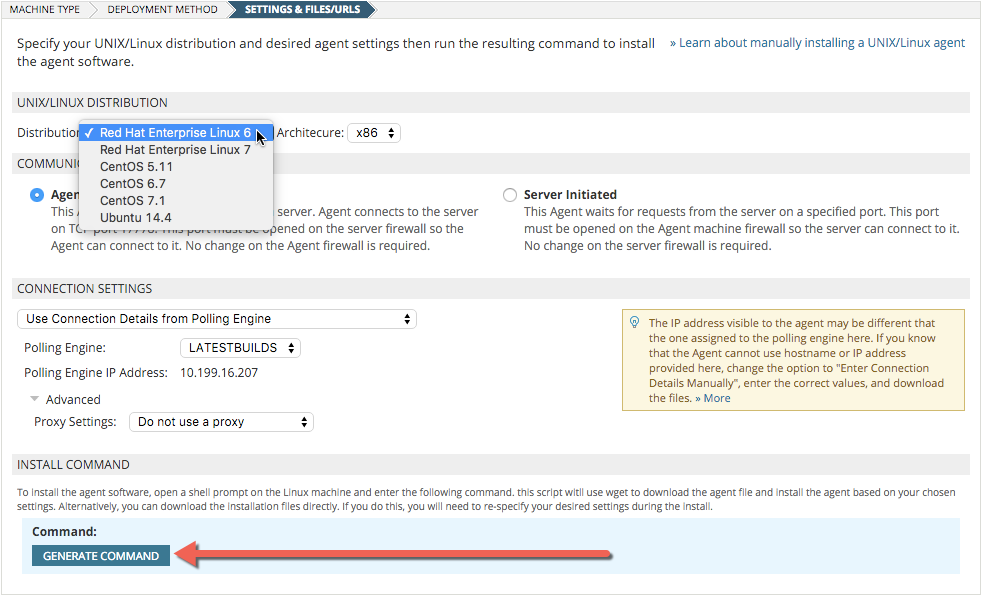Image resolution: width=981 pixels, height=597 pixels.
Task: Open Learn about manually installing UNIX/Linux agent link
Action: pos(818,43)
